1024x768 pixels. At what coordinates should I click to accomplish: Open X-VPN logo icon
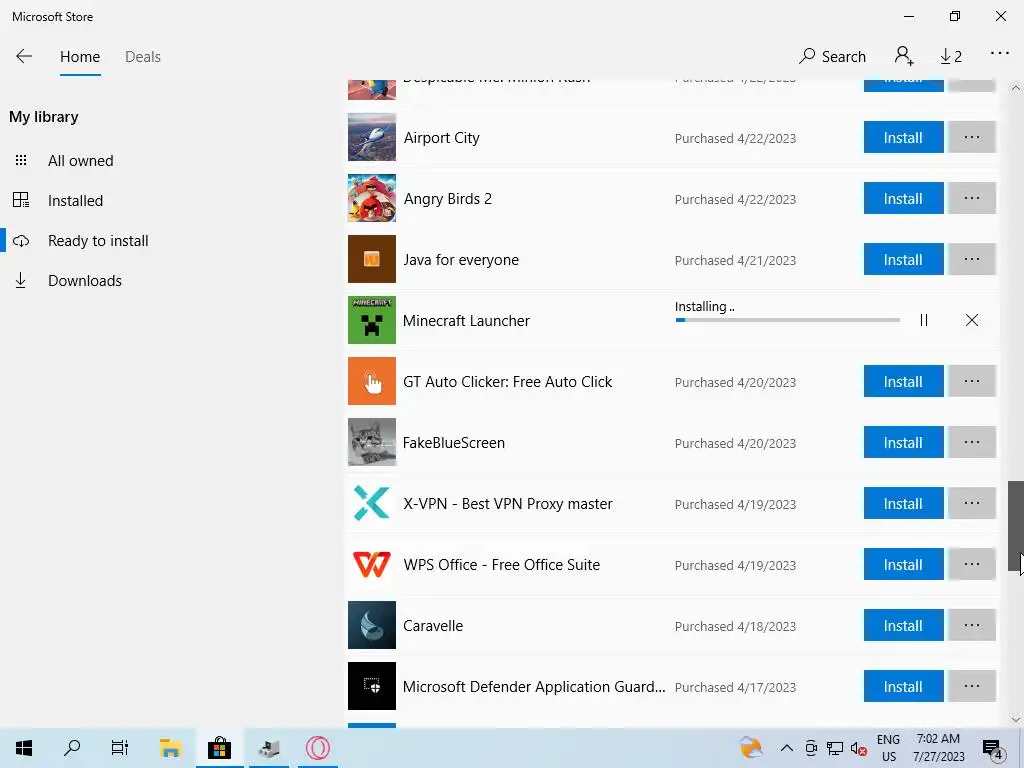point(372,503)
